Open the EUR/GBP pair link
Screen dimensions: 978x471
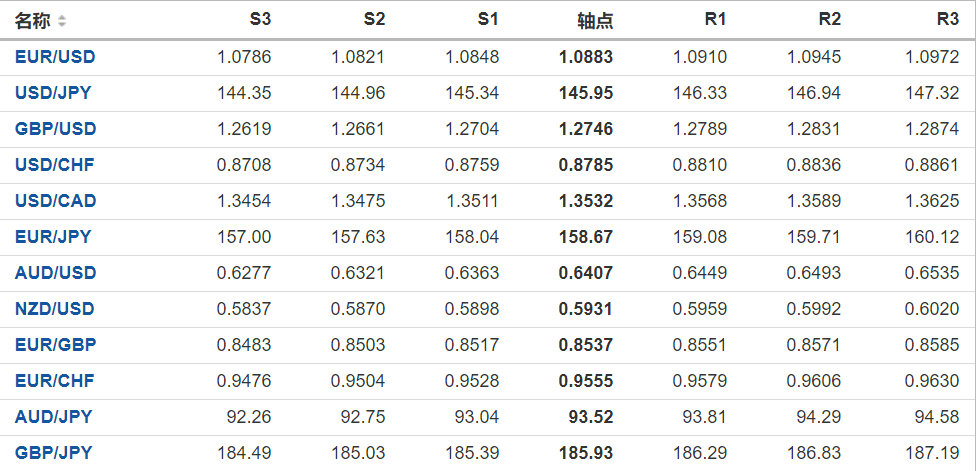coord(55,345)
